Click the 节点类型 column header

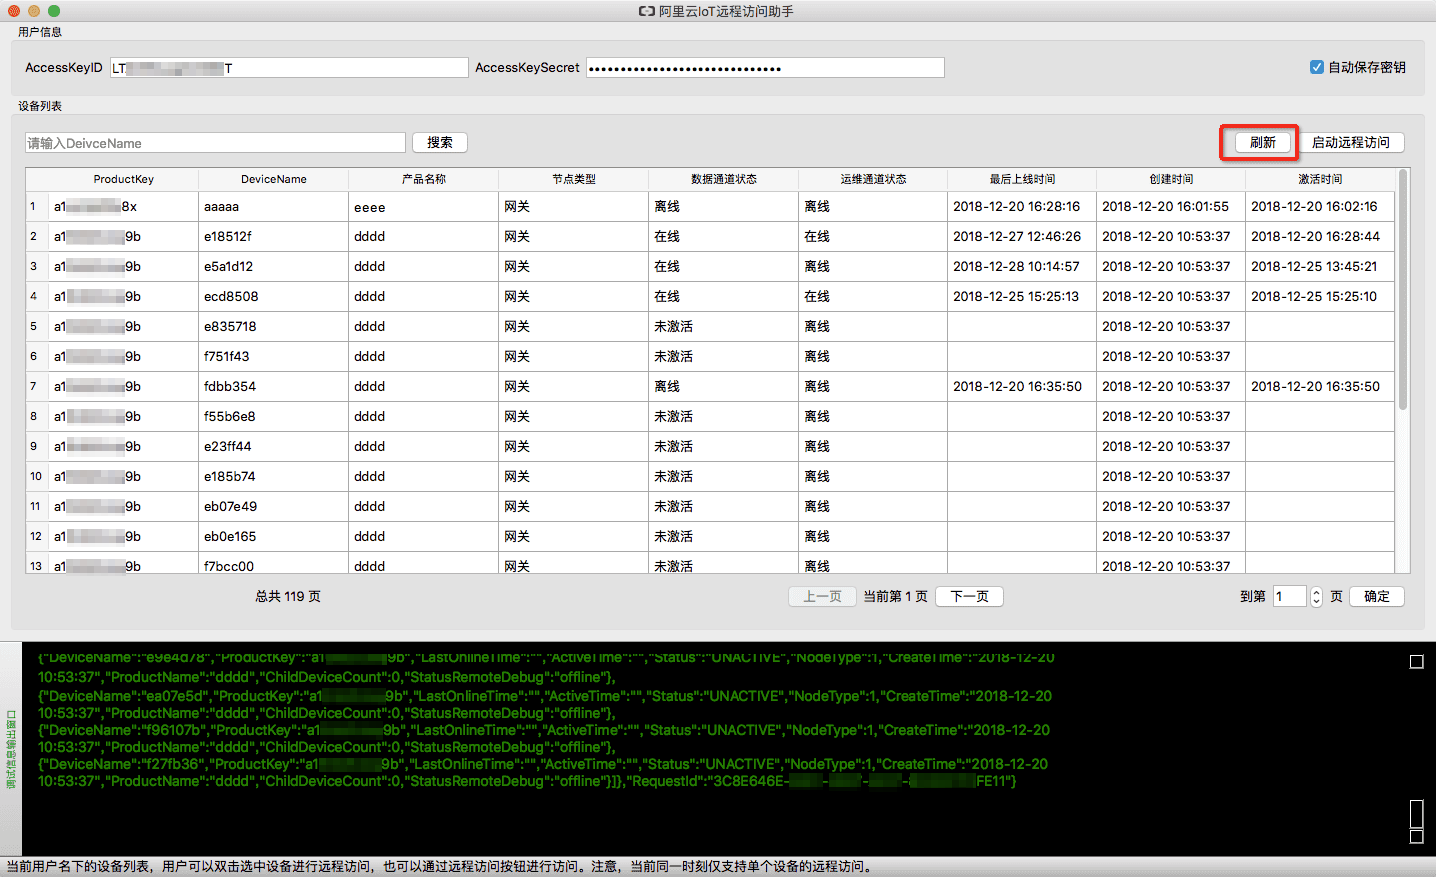(574, 179)
